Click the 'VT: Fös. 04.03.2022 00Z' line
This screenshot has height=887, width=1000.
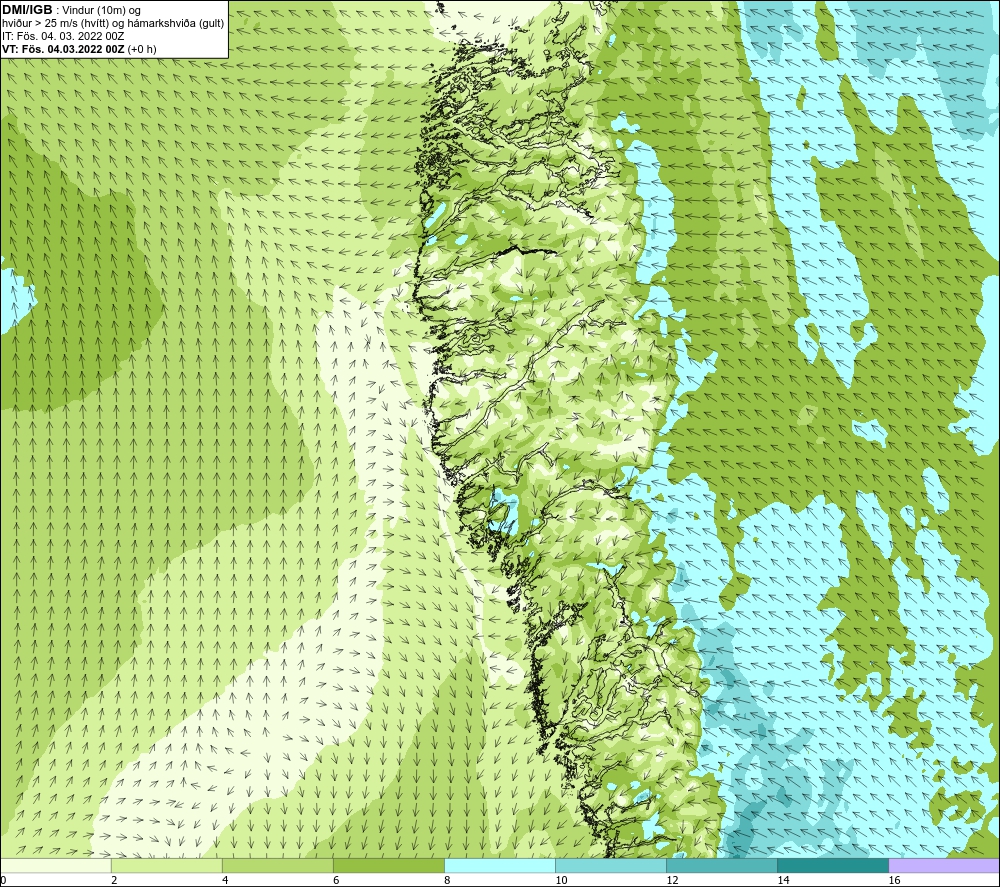pyautogui.click(x=63, y=49)
